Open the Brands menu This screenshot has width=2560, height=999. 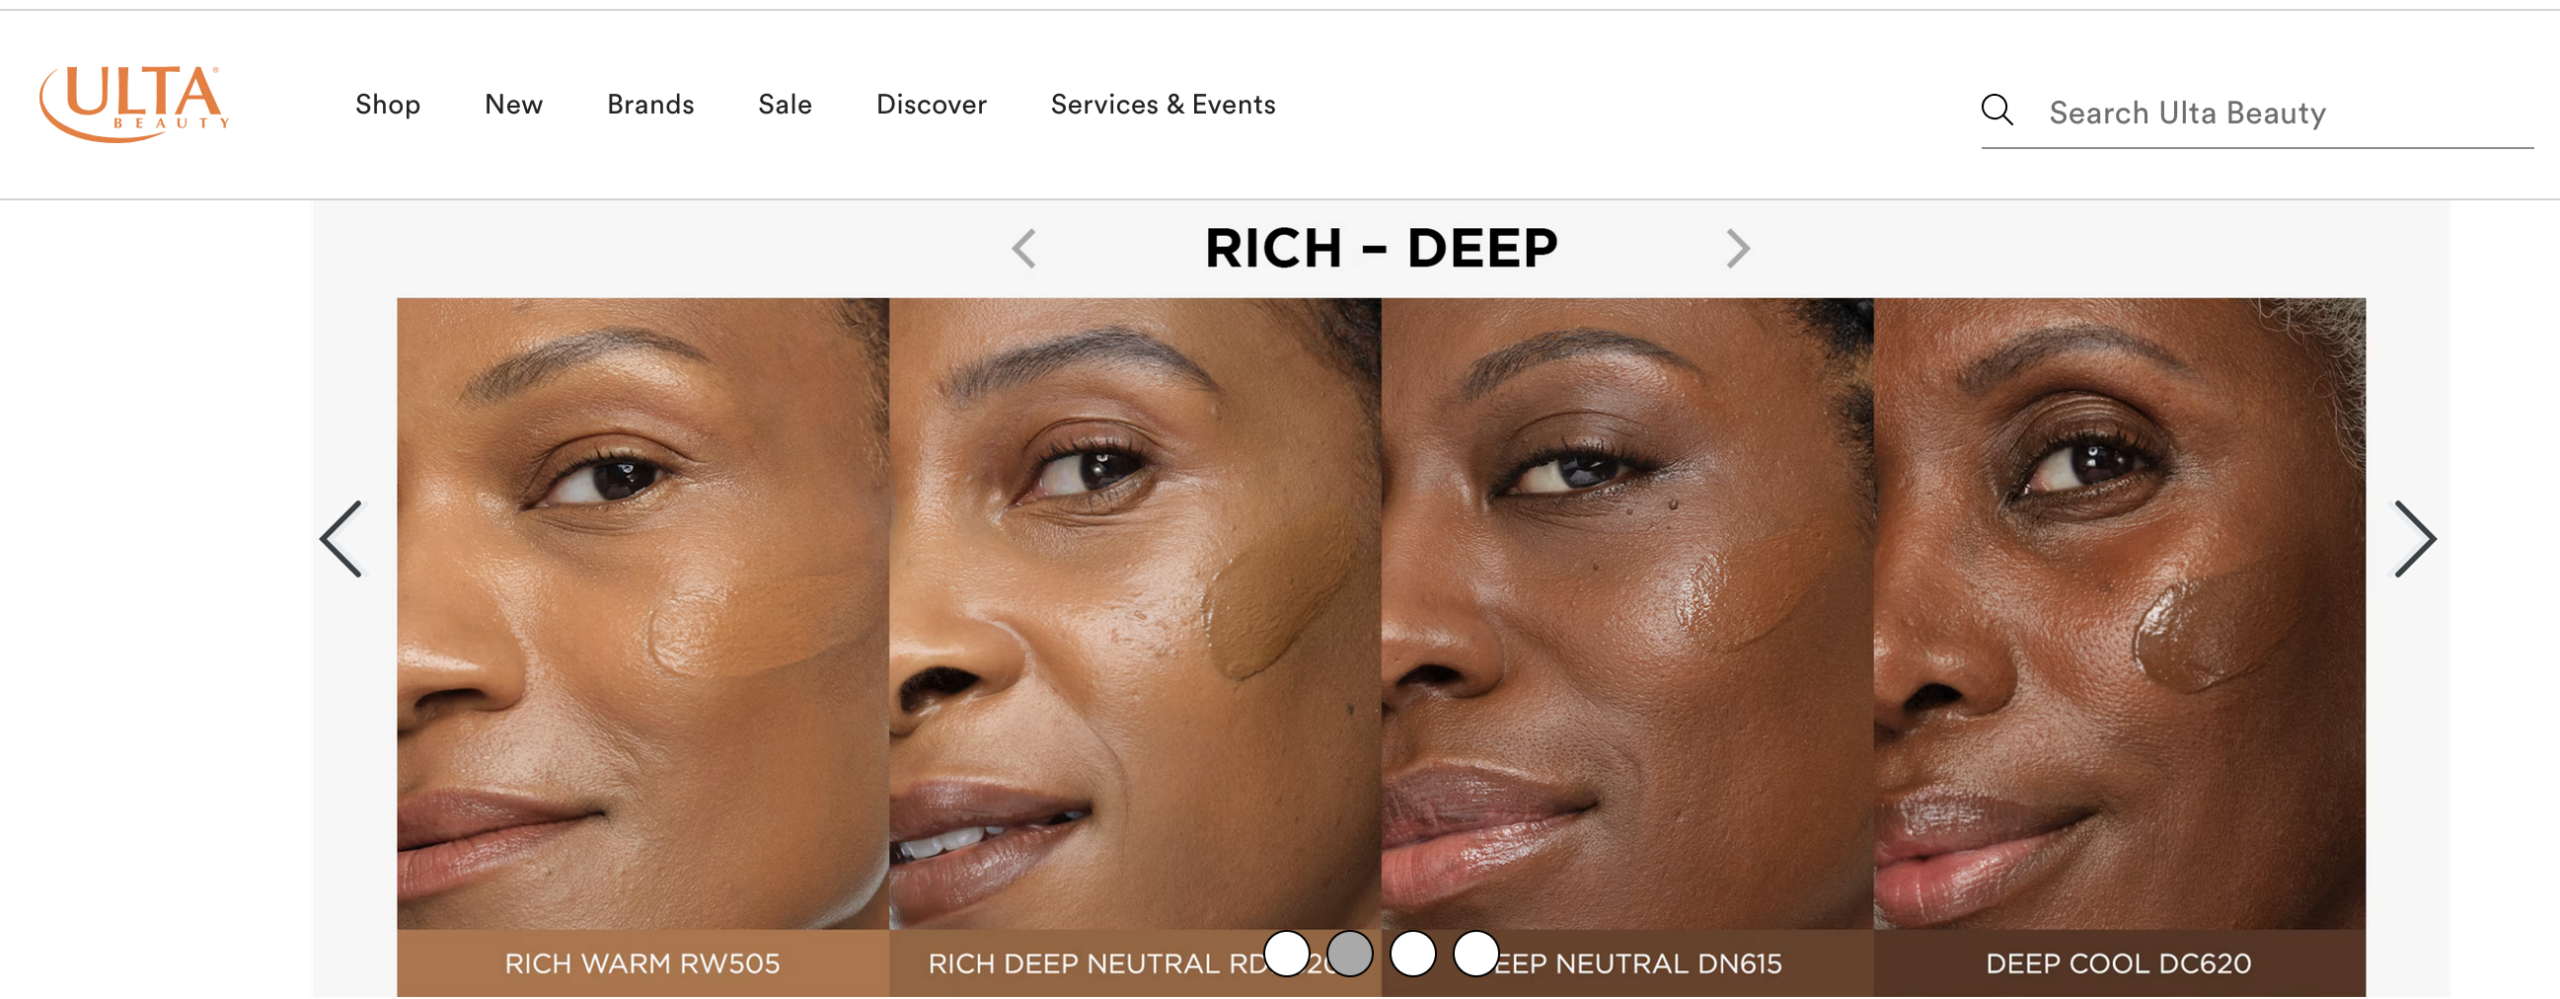[651, 104]
